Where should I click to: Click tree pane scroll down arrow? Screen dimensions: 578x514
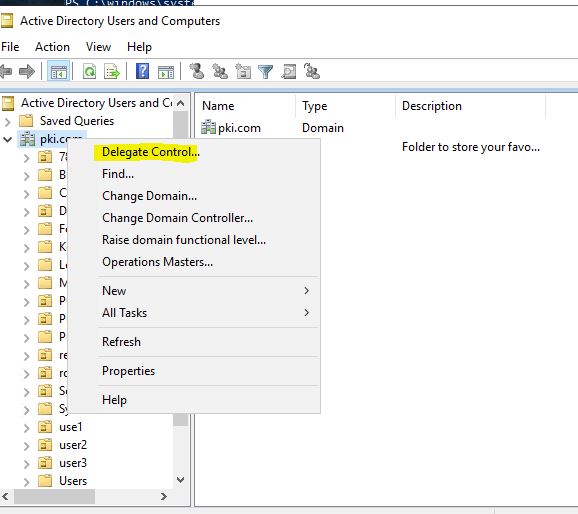(x=181, y=480)
